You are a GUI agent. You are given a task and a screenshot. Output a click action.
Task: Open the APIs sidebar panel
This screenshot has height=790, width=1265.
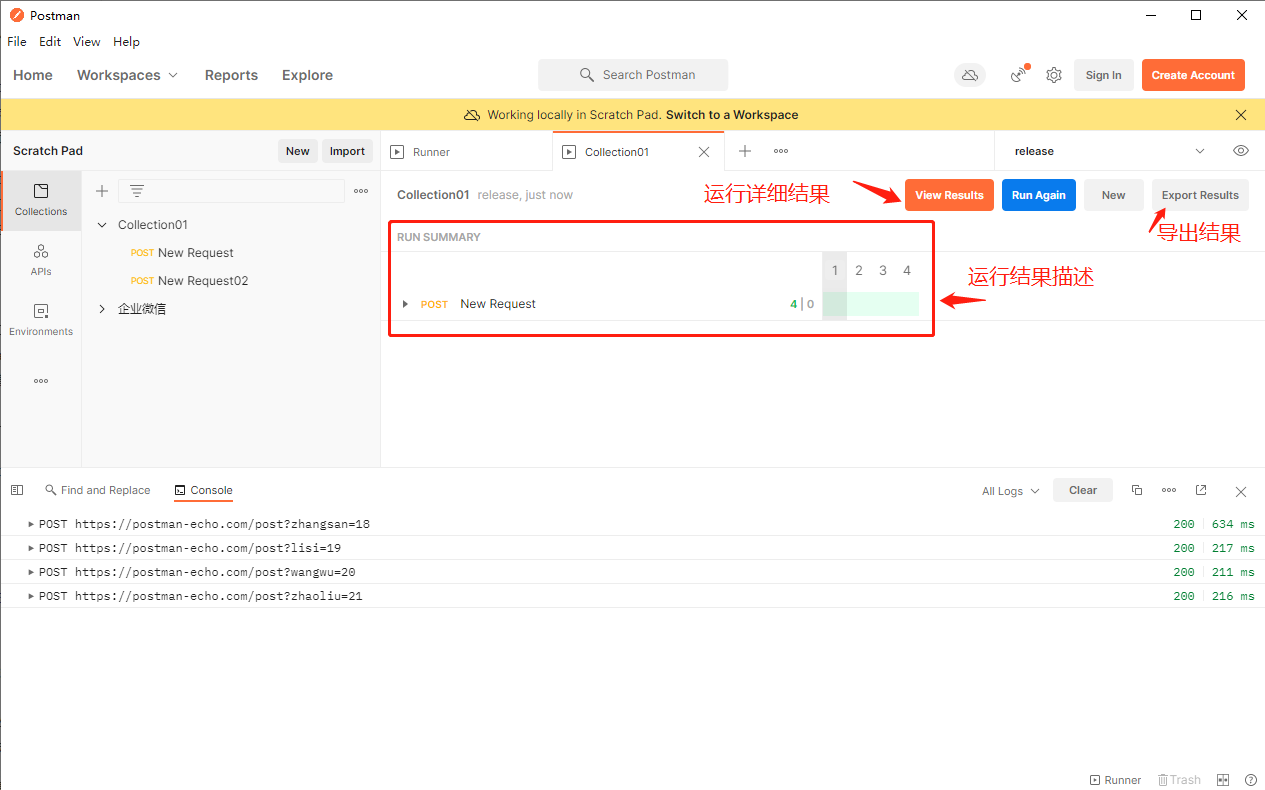coord(41,259)
